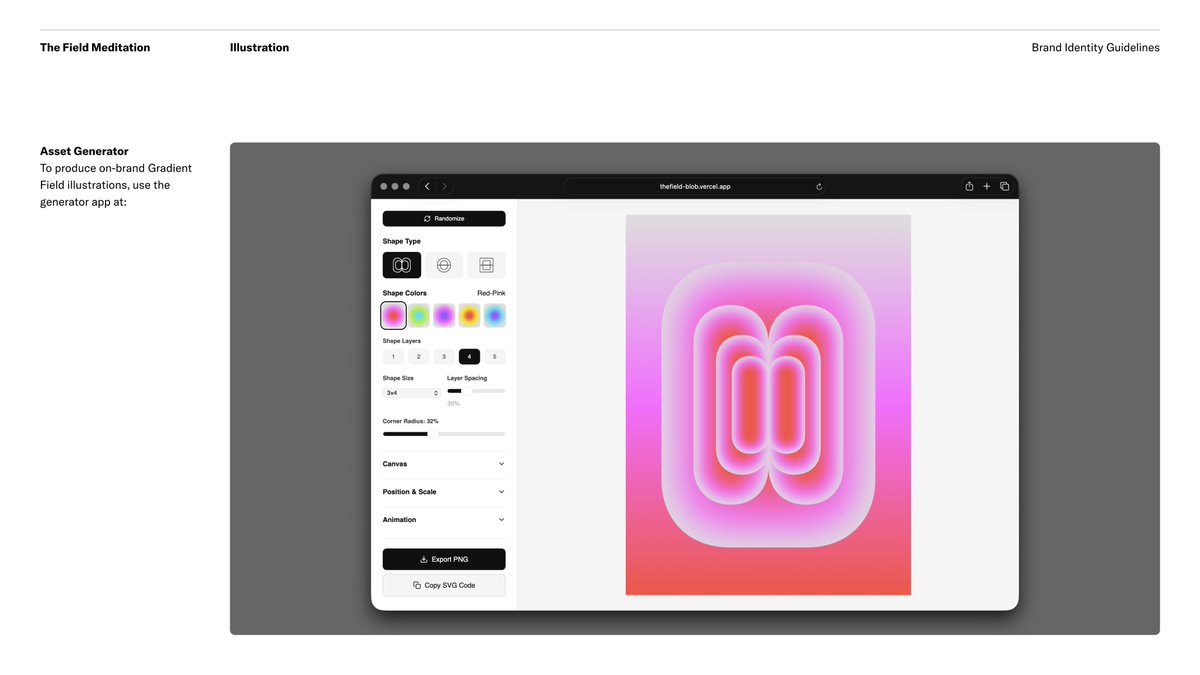Adjust the Corner Radius slider
Viewport: 1200px width, 675px height.
(x=444, y=434)
